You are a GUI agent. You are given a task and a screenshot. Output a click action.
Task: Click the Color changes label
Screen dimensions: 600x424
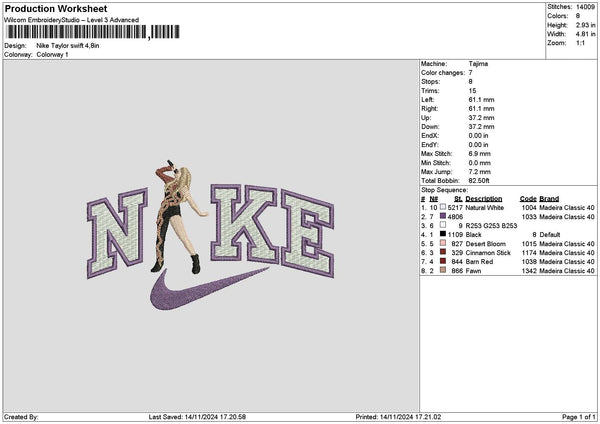443,73
